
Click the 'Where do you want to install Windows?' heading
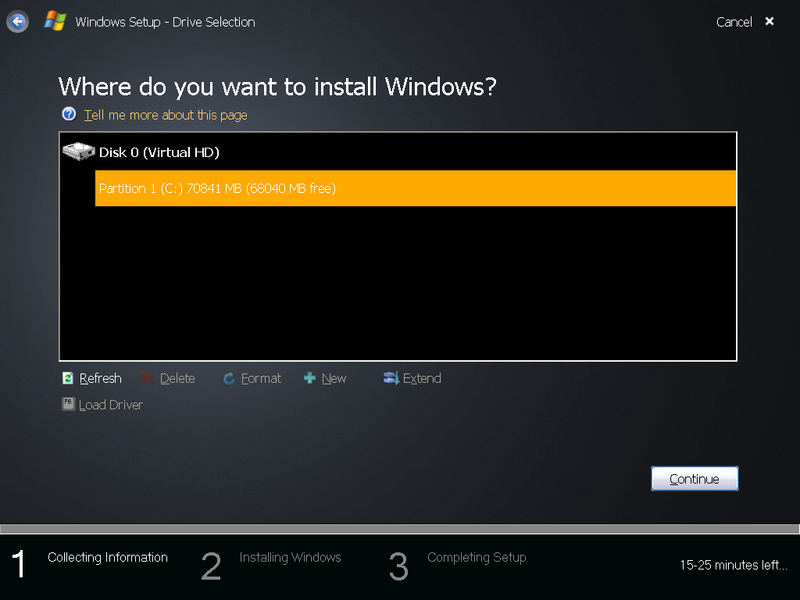coord(277,87)
